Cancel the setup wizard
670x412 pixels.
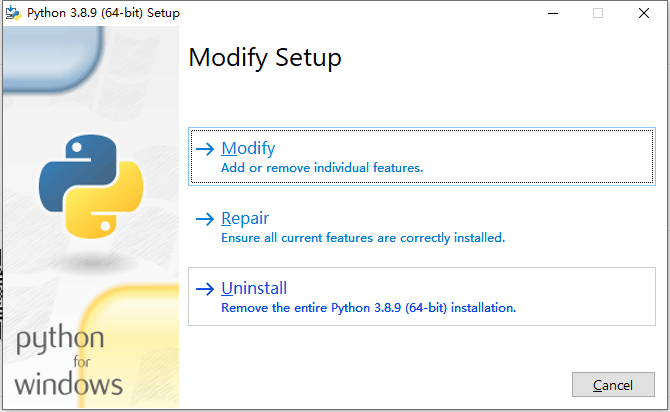[613, 385]
